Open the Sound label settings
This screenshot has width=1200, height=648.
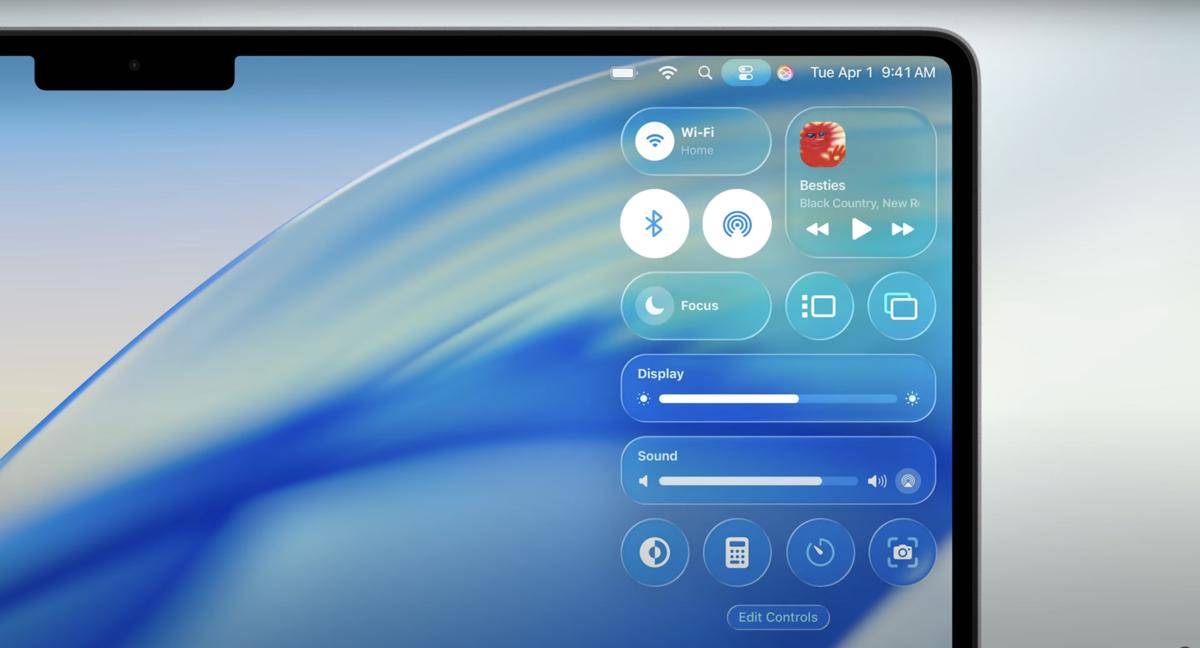click(657, 456)
